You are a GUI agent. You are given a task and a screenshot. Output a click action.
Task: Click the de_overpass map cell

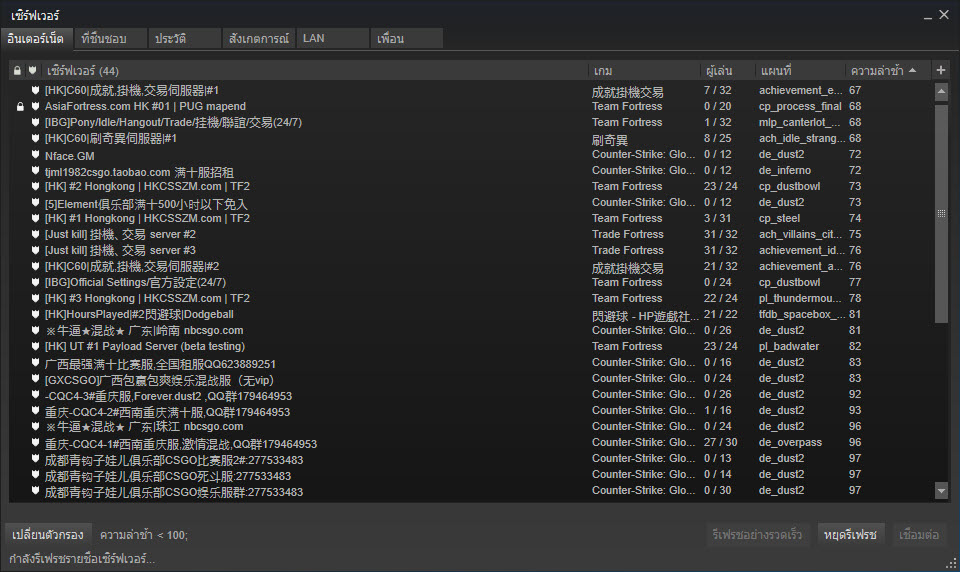point(790,442)
